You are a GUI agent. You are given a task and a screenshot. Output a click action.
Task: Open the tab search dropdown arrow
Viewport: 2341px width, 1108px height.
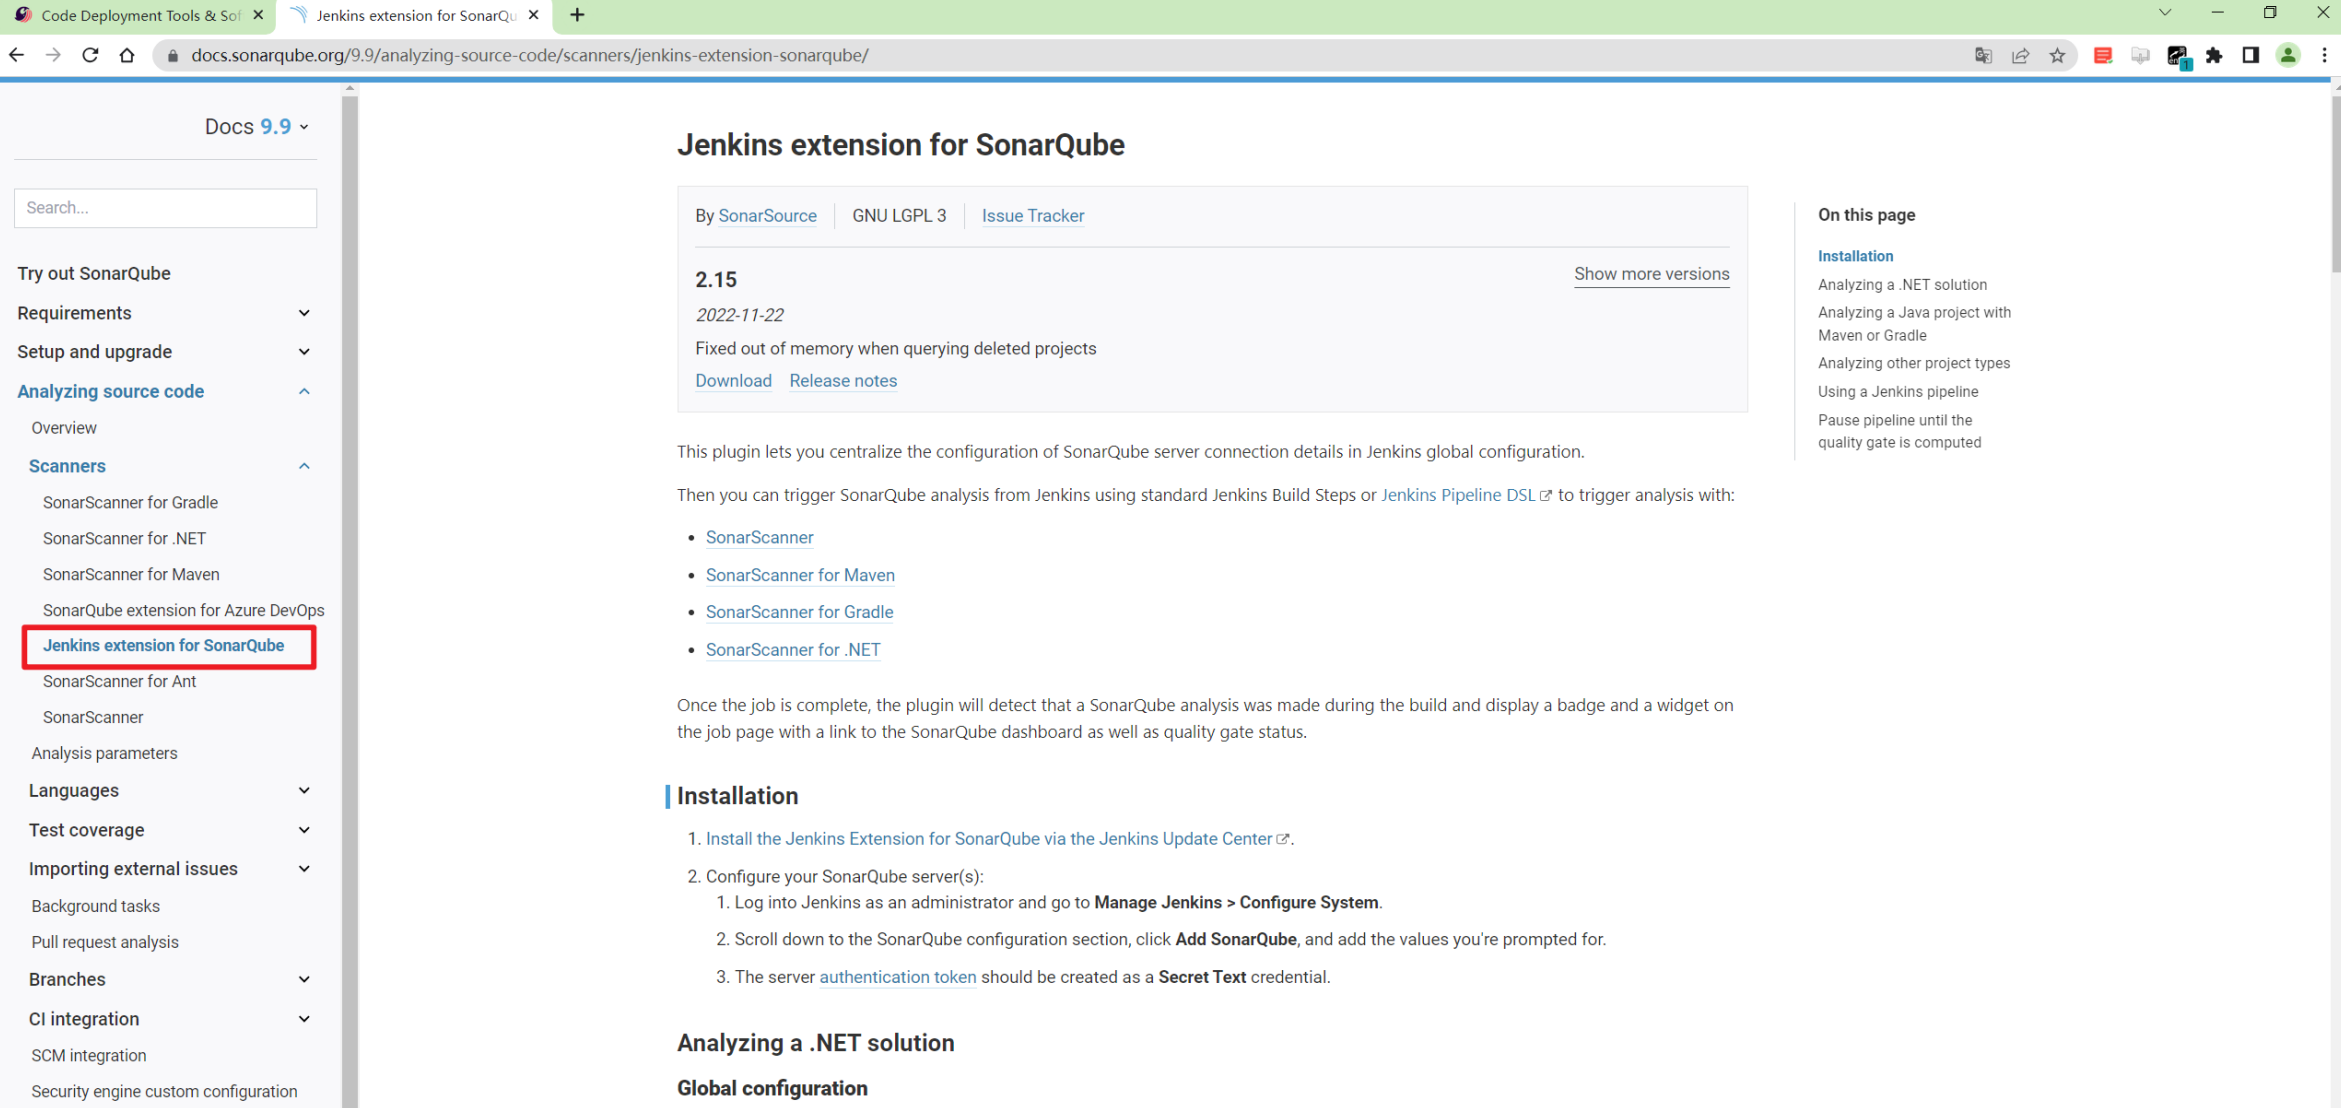tap(2165, 13)
